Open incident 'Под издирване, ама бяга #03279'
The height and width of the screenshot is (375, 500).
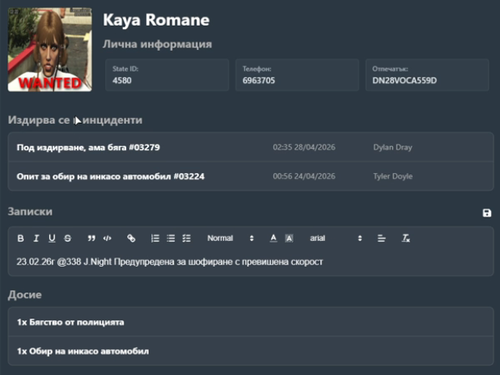point(251,147)
